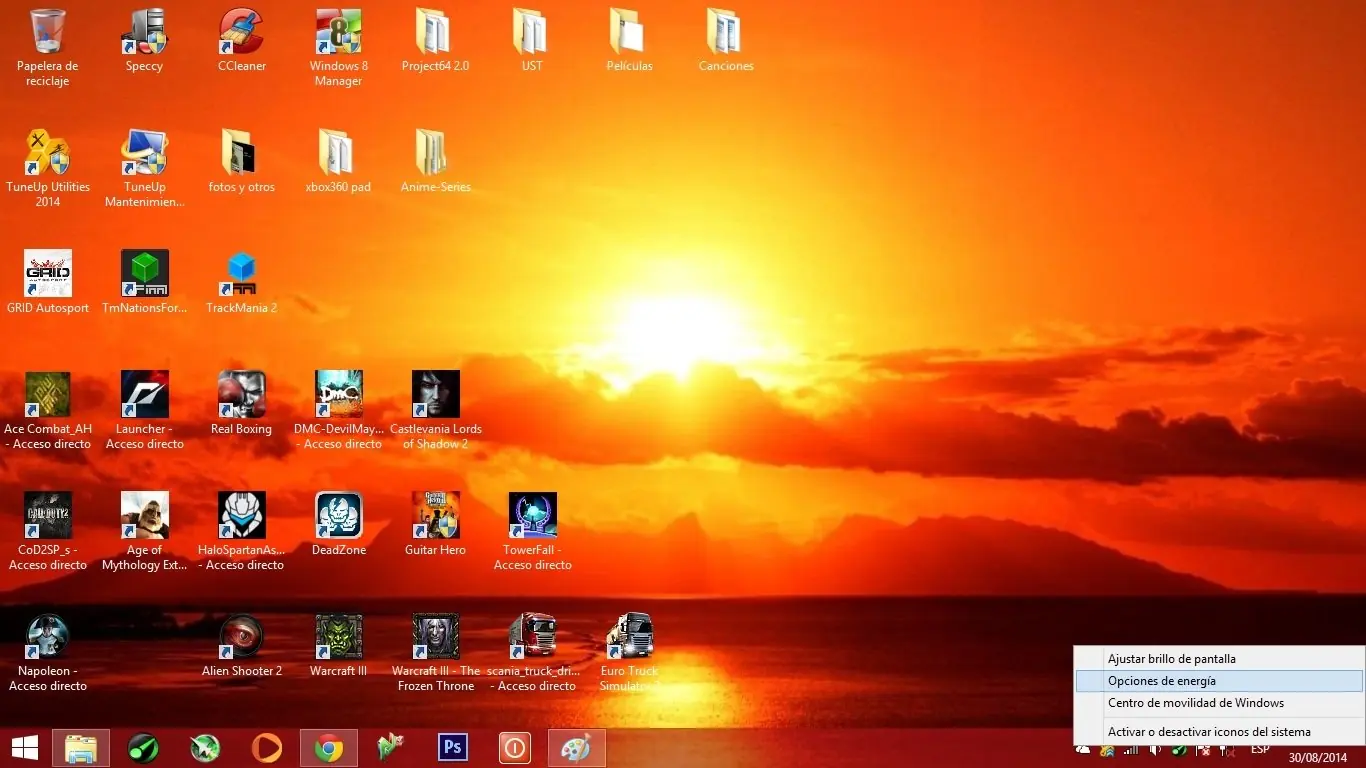
Task: Select the fotos y otros folder
Action: (x=241, y=162)
